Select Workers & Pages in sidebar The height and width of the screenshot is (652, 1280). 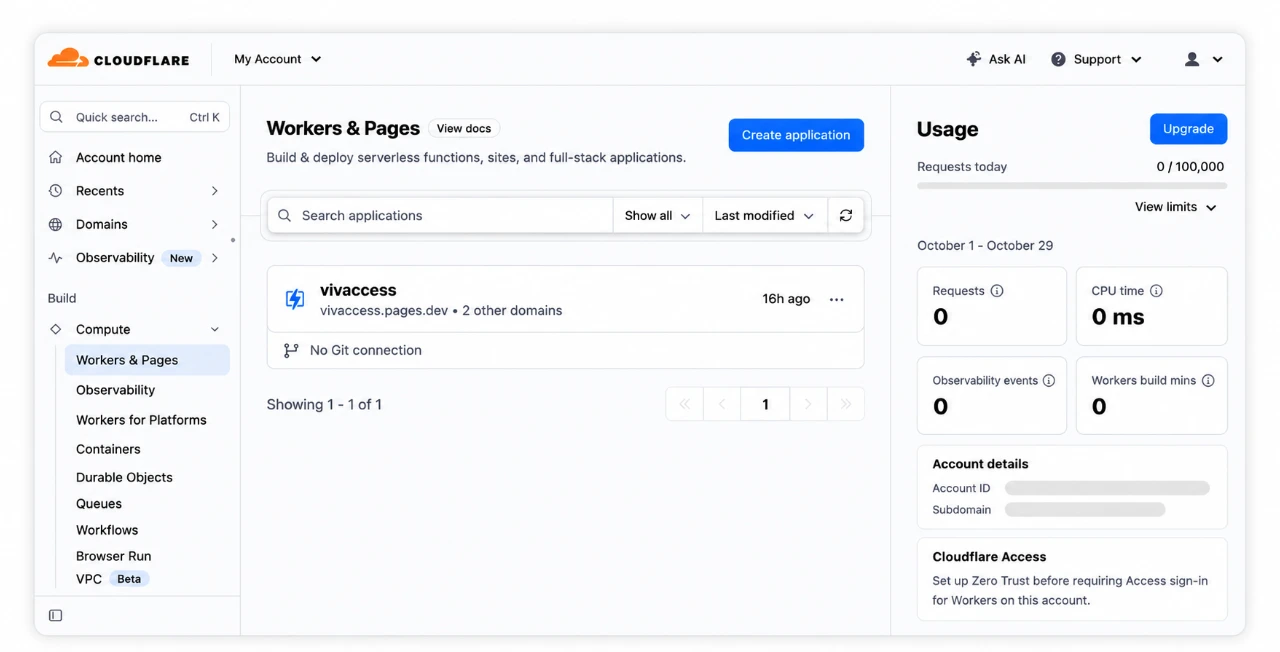tap(147, 360)
